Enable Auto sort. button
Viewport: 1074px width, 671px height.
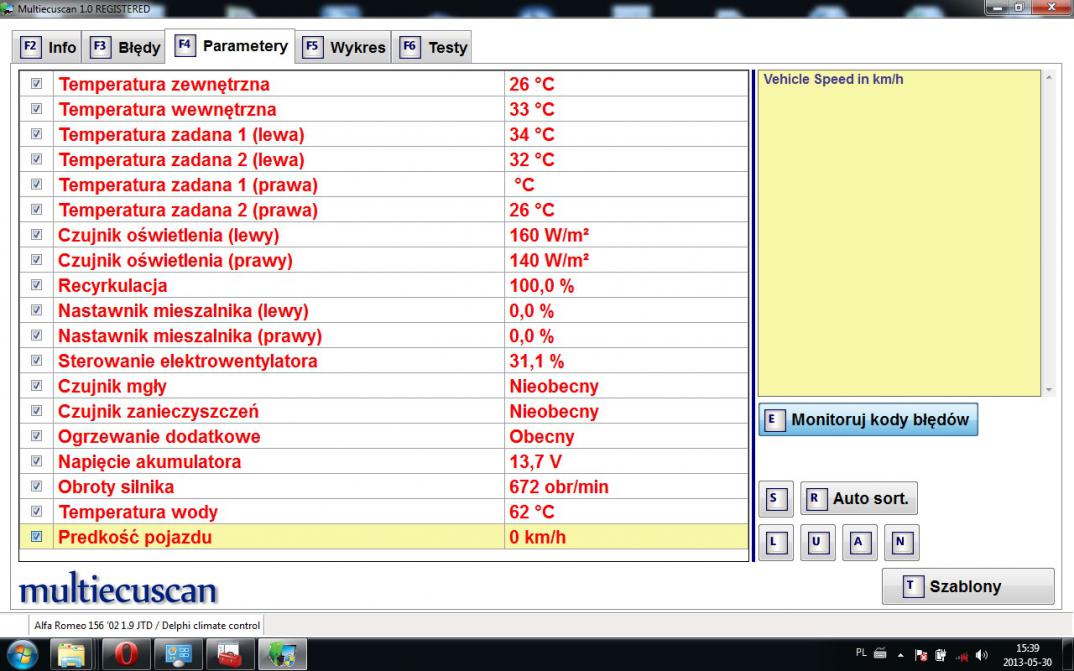[x=859, y=498]
